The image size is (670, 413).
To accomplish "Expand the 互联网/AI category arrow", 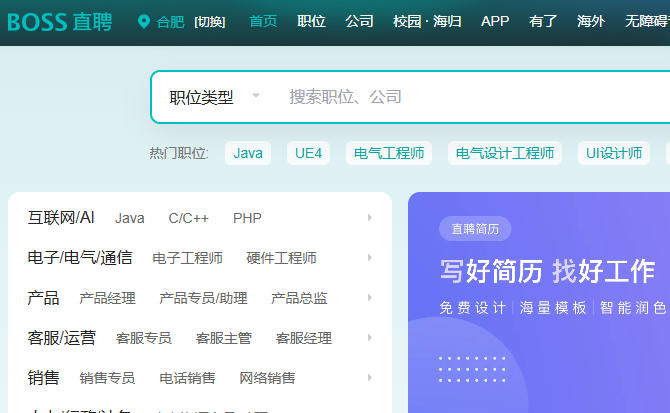I will pos(370,218).
